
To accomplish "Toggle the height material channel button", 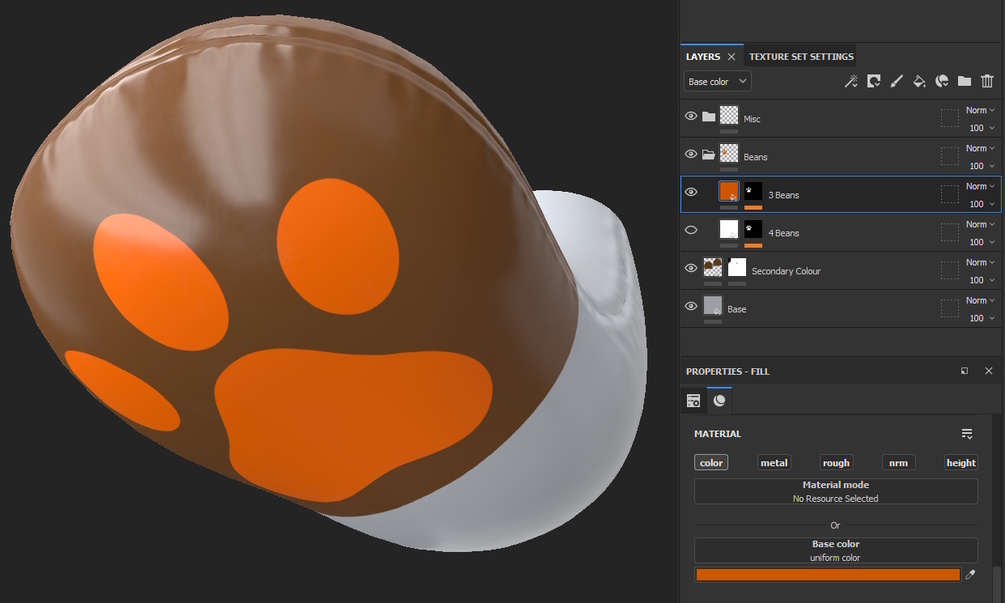I will click(x=961, y=463).
